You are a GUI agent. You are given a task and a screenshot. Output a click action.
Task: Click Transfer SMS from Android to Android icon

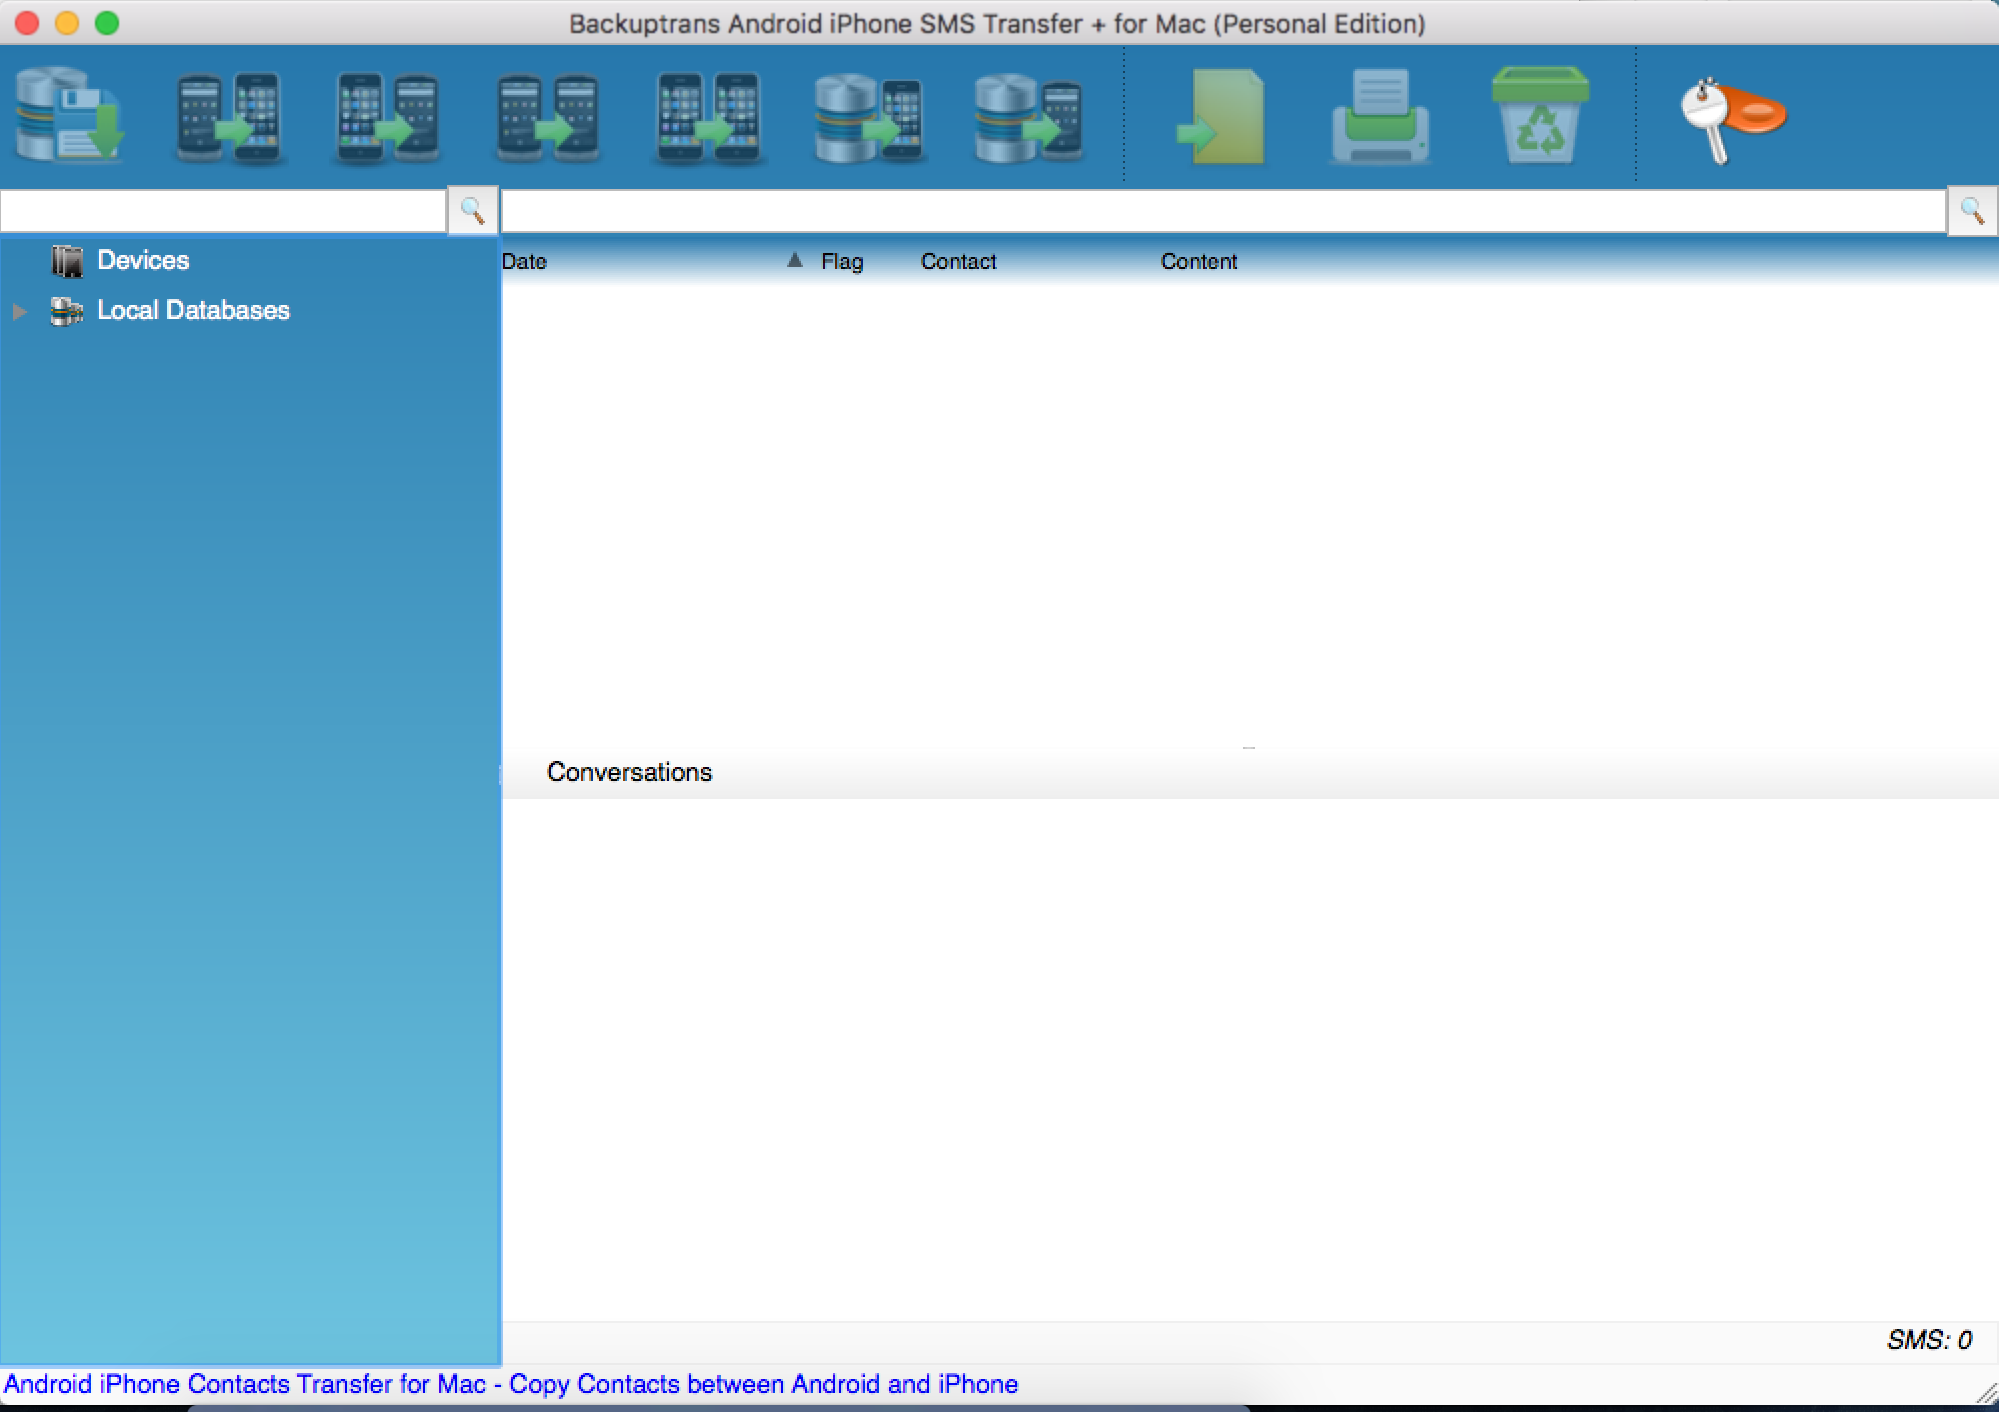pyautogui.click(x=548, y=117)
